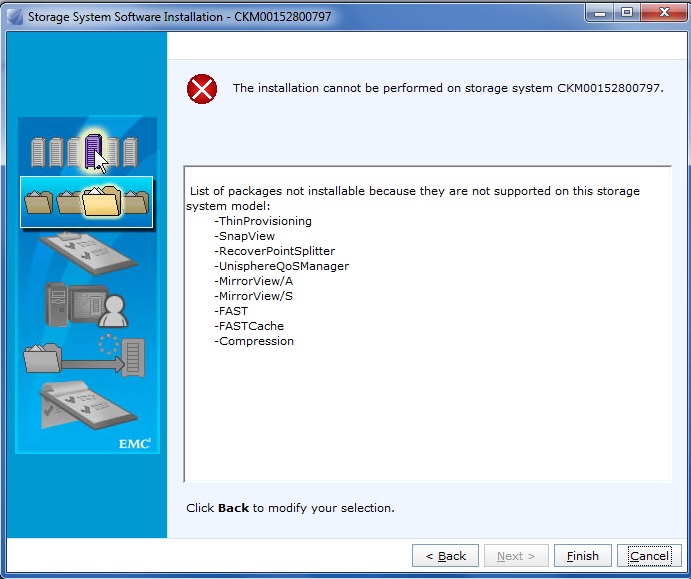The image size is (691, 579).
Task: Click the -ThinProvisioning package entry
Action: click(263, 221)
